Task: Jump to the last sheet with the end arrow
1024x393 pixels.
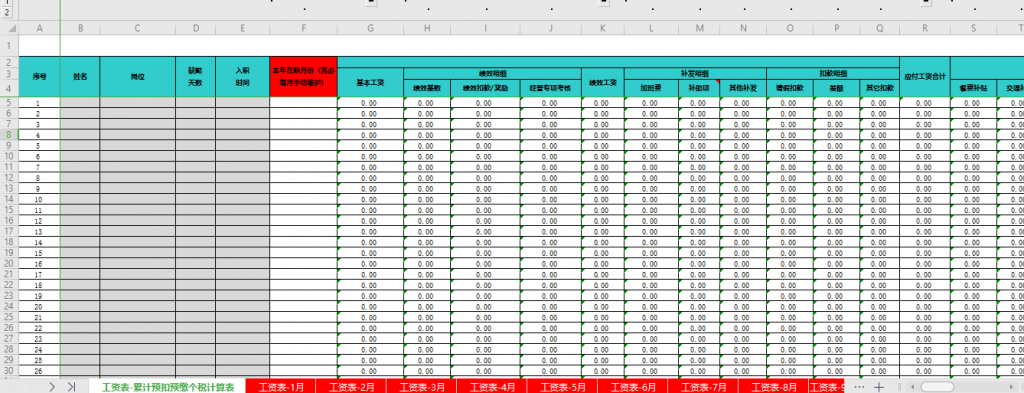Action: coord(72,386)
